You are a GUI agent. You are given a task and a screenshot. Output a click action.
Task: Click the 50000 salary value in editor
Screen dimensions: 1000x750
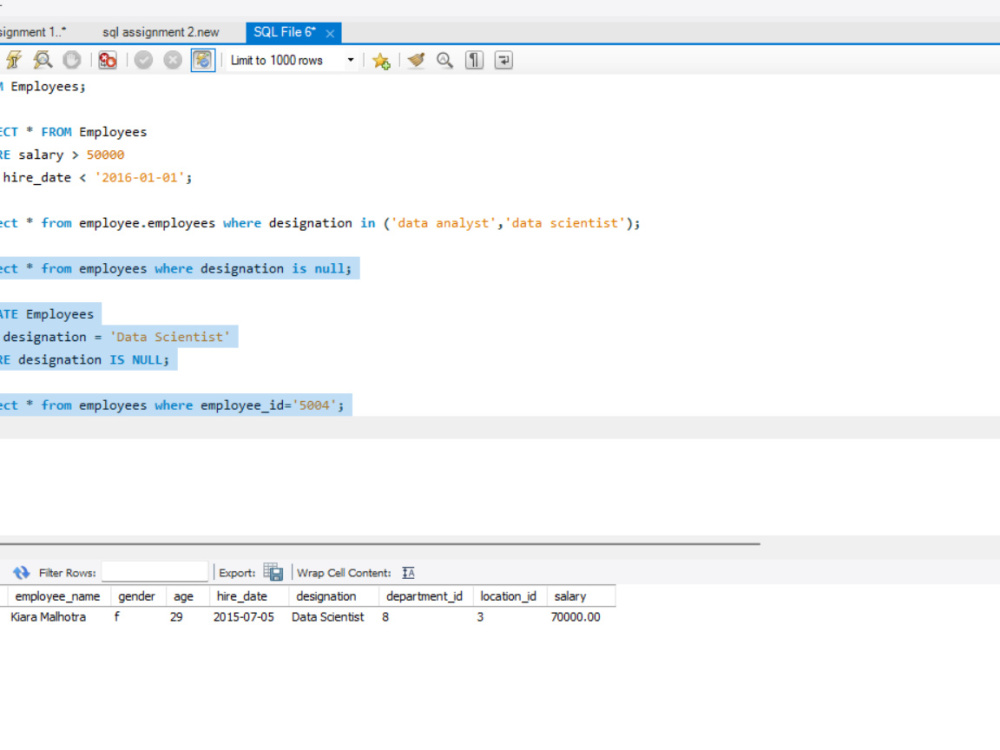pos(105,155)
